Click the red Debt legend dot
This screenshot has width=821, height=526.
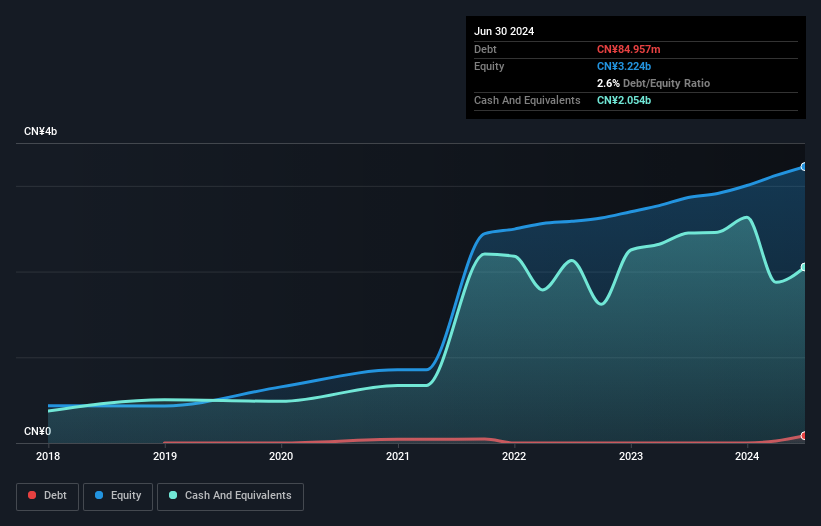[x=32, y=495]
